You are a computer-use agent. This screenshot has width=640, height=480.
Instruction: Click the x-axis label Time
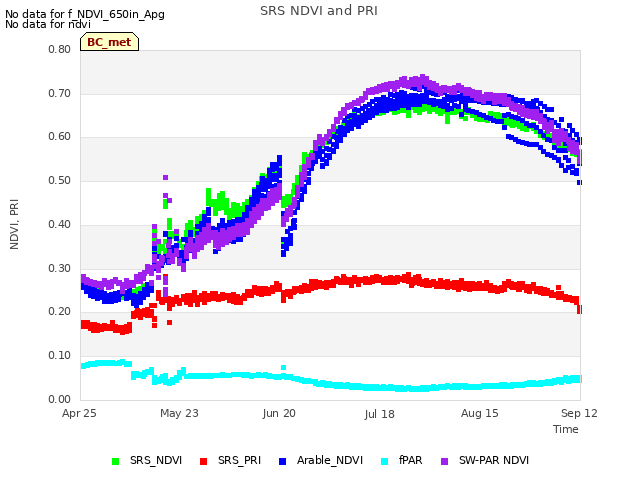tap(566, 429)
